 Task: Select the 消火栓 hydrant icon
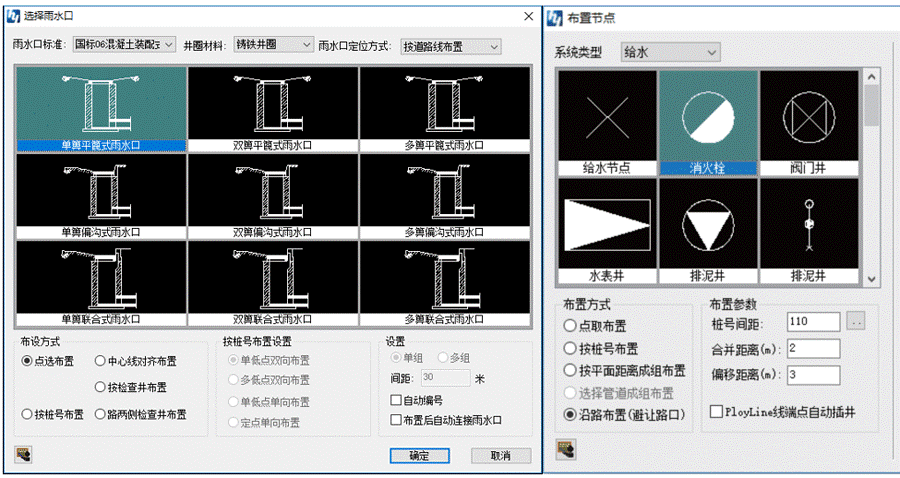707,118
